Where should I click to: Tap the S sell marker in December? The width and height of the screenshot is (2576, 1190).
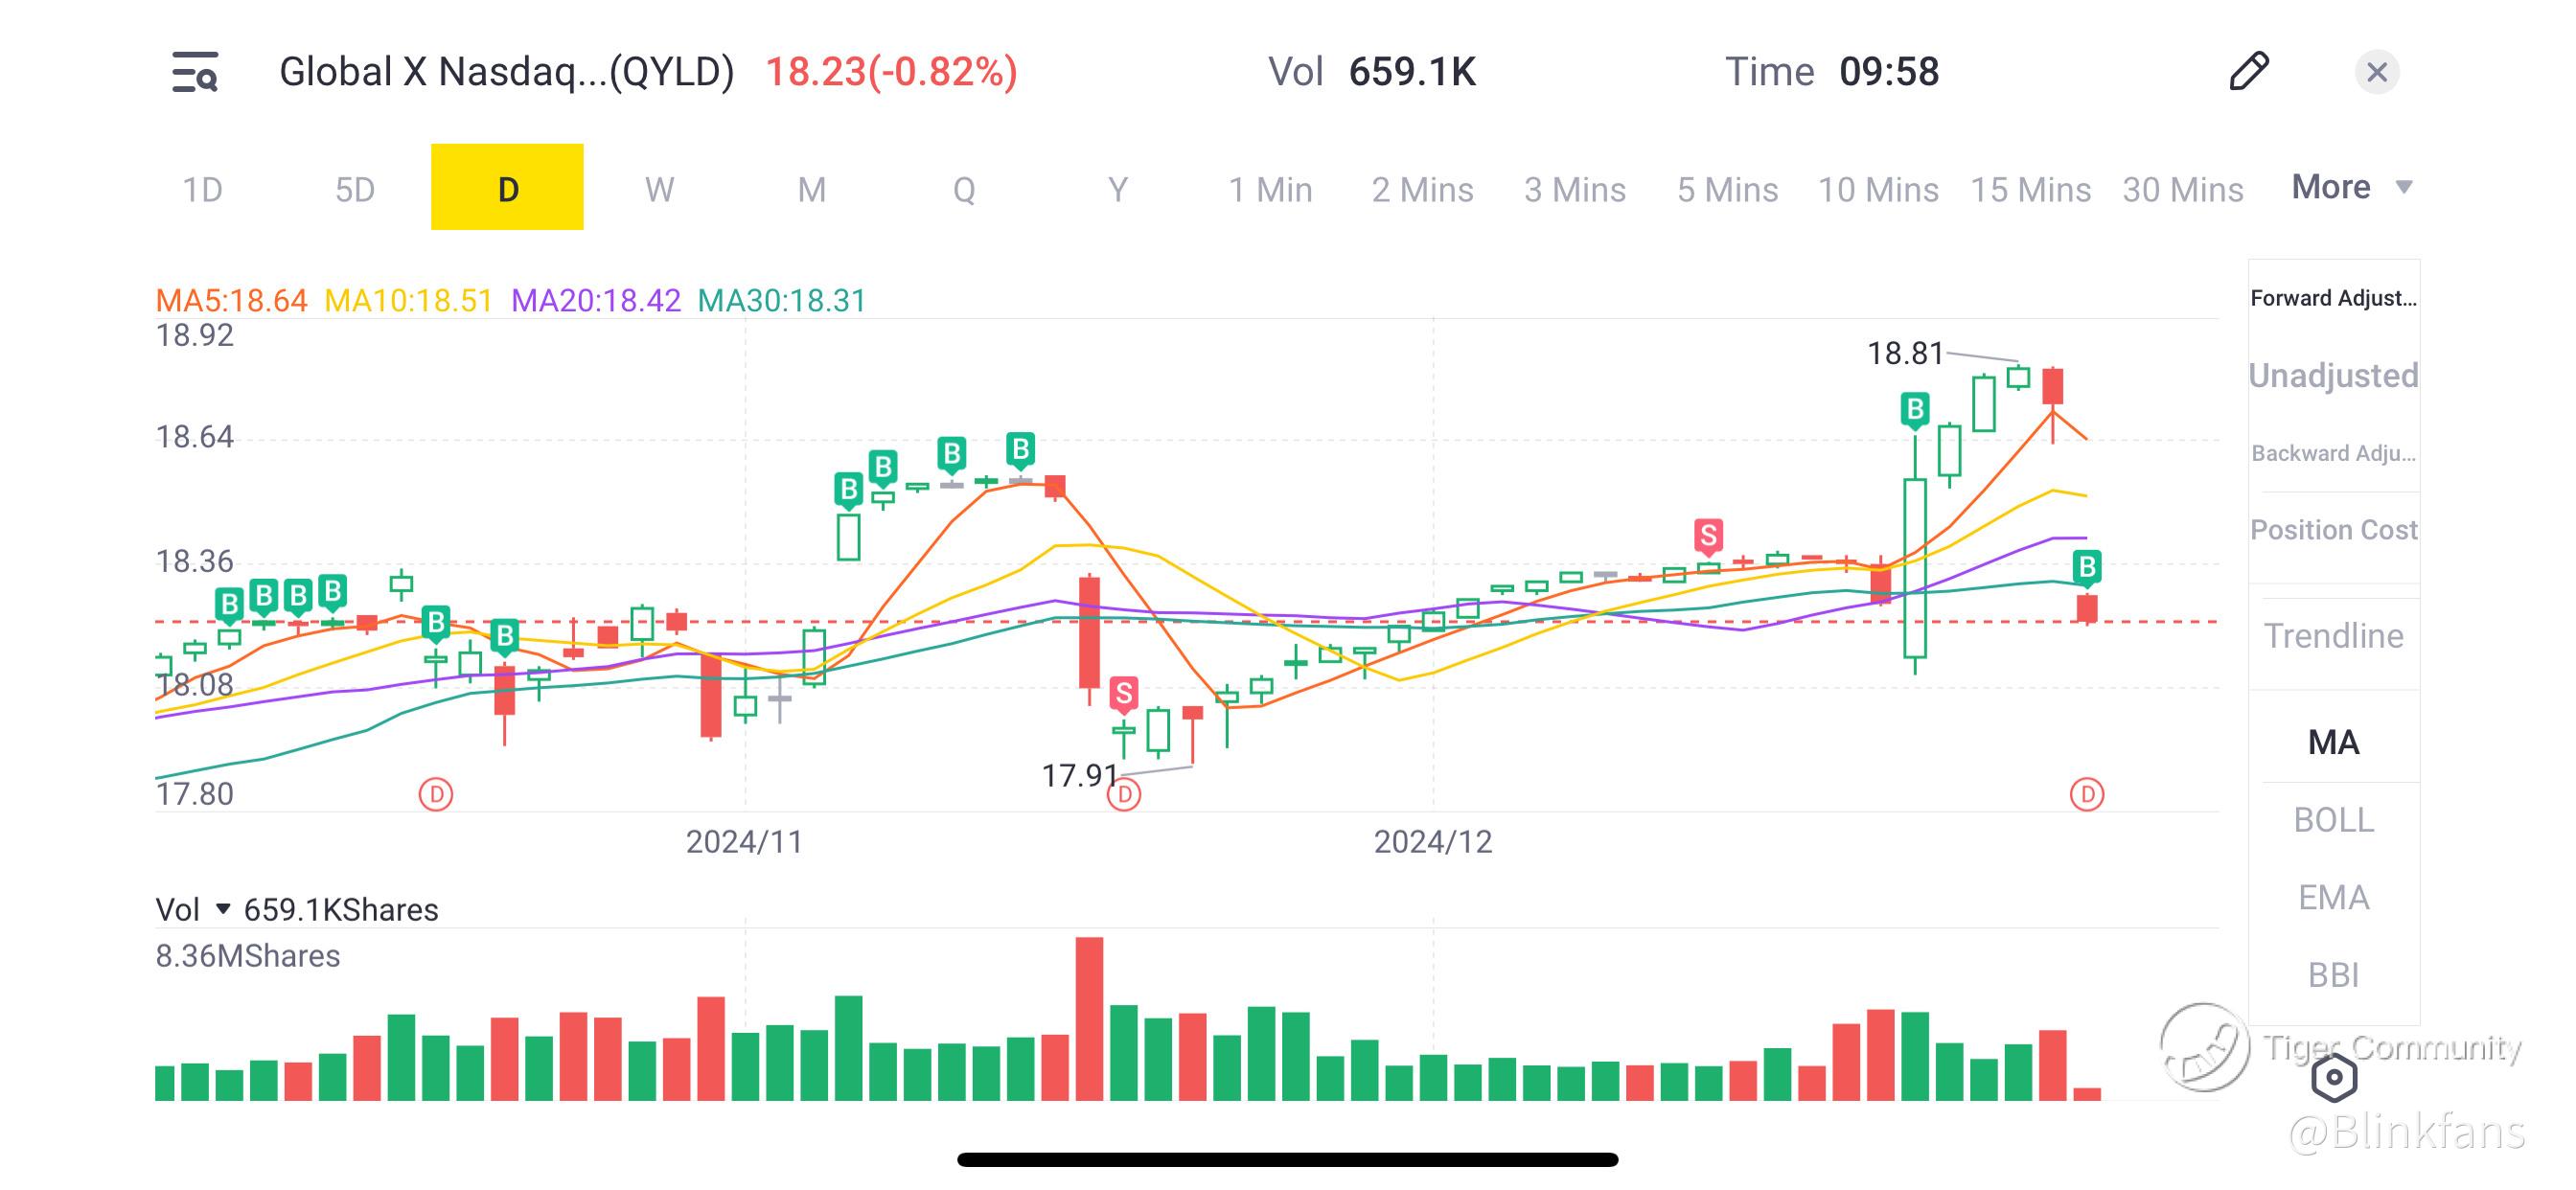click(x=1708, y=536)
